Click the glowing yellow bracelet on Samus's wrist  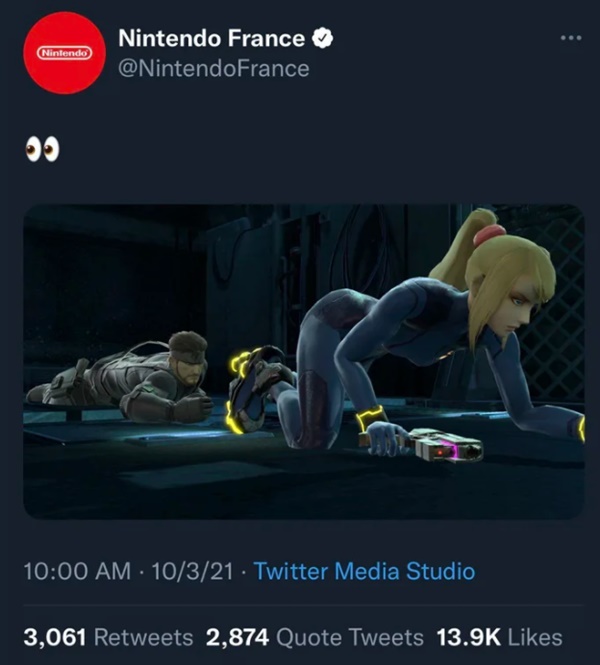click(x=371, y=416)
